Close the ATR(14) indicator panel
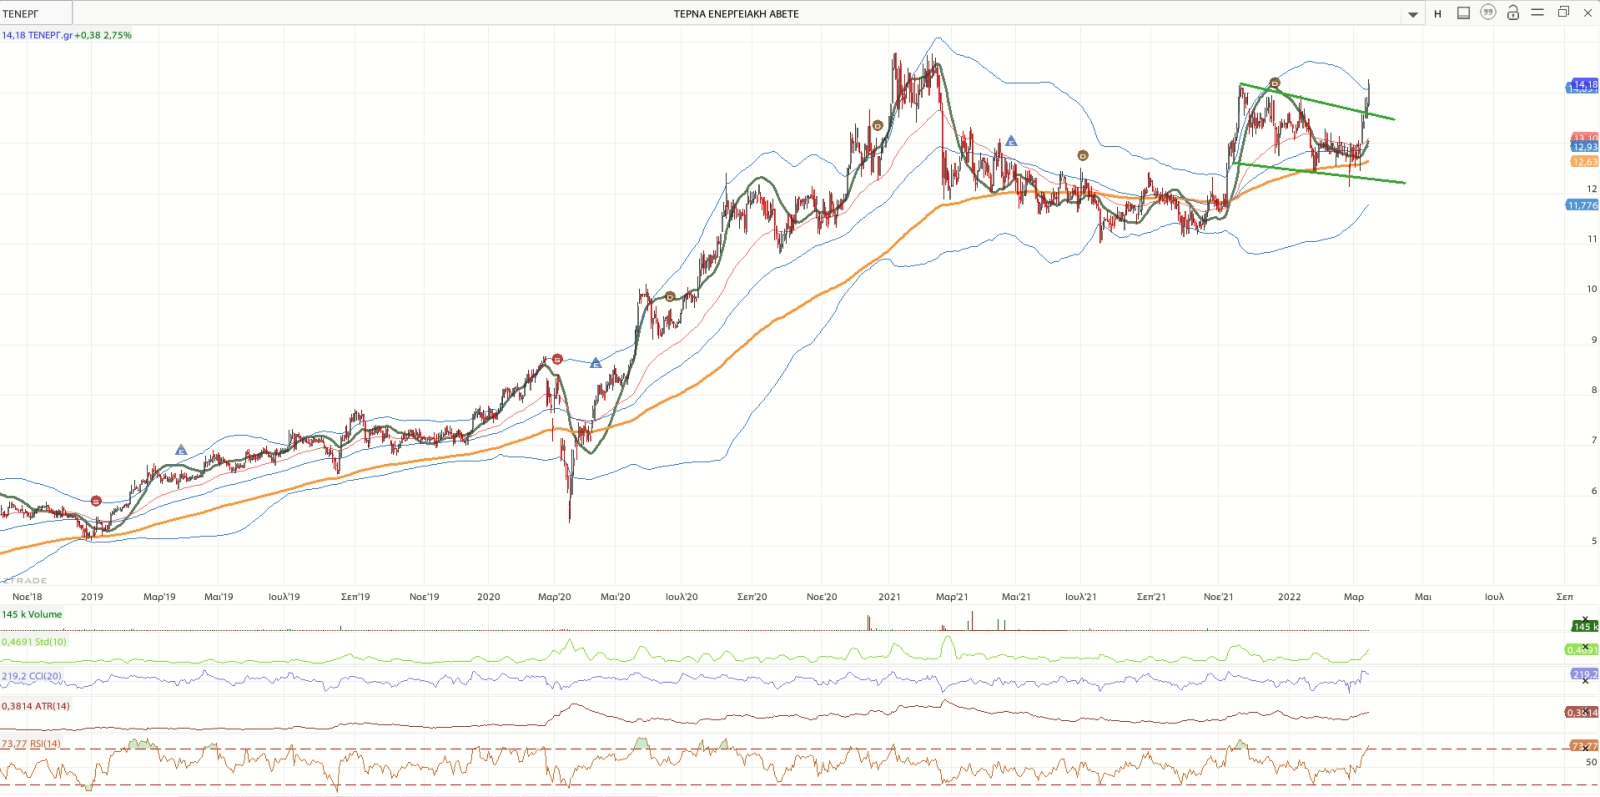This screenshot has width=1600, height=797. 1585,711
